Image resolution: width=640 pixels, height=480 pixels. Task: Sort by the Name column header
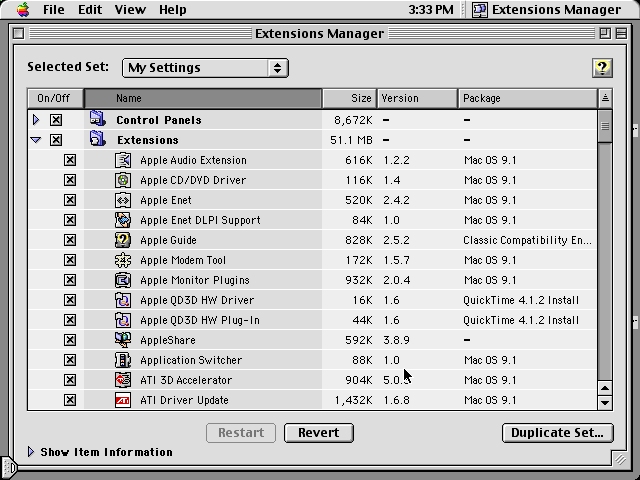pos(203,98)
